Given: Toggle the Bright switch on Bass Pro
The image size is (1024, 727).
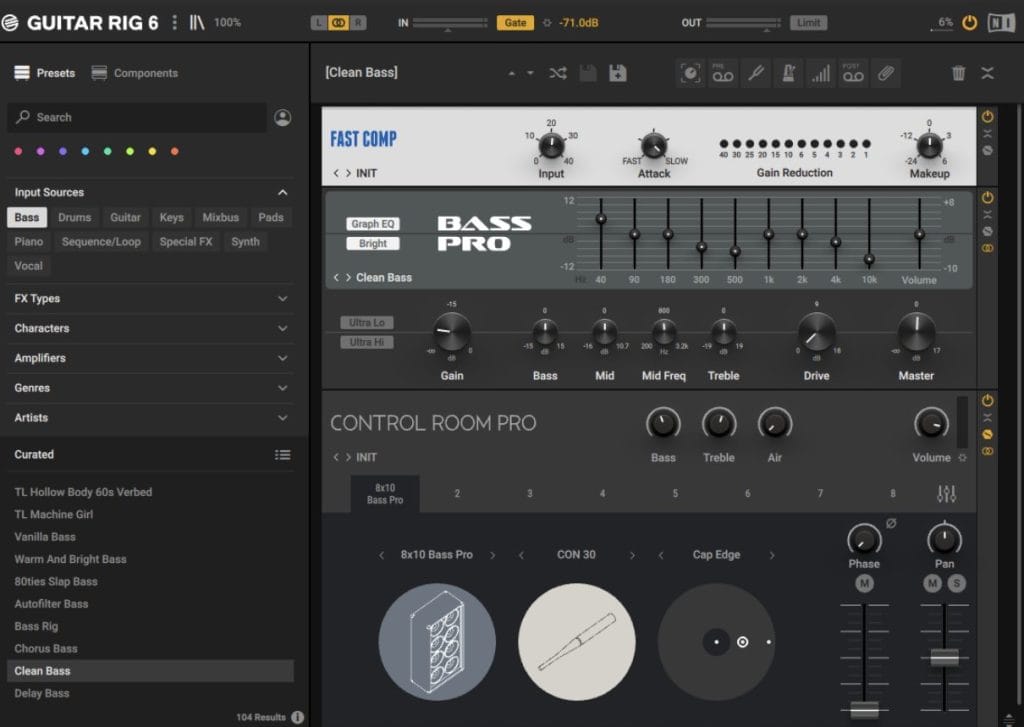Looking at the screenshot, I should (x=373, y=244).
